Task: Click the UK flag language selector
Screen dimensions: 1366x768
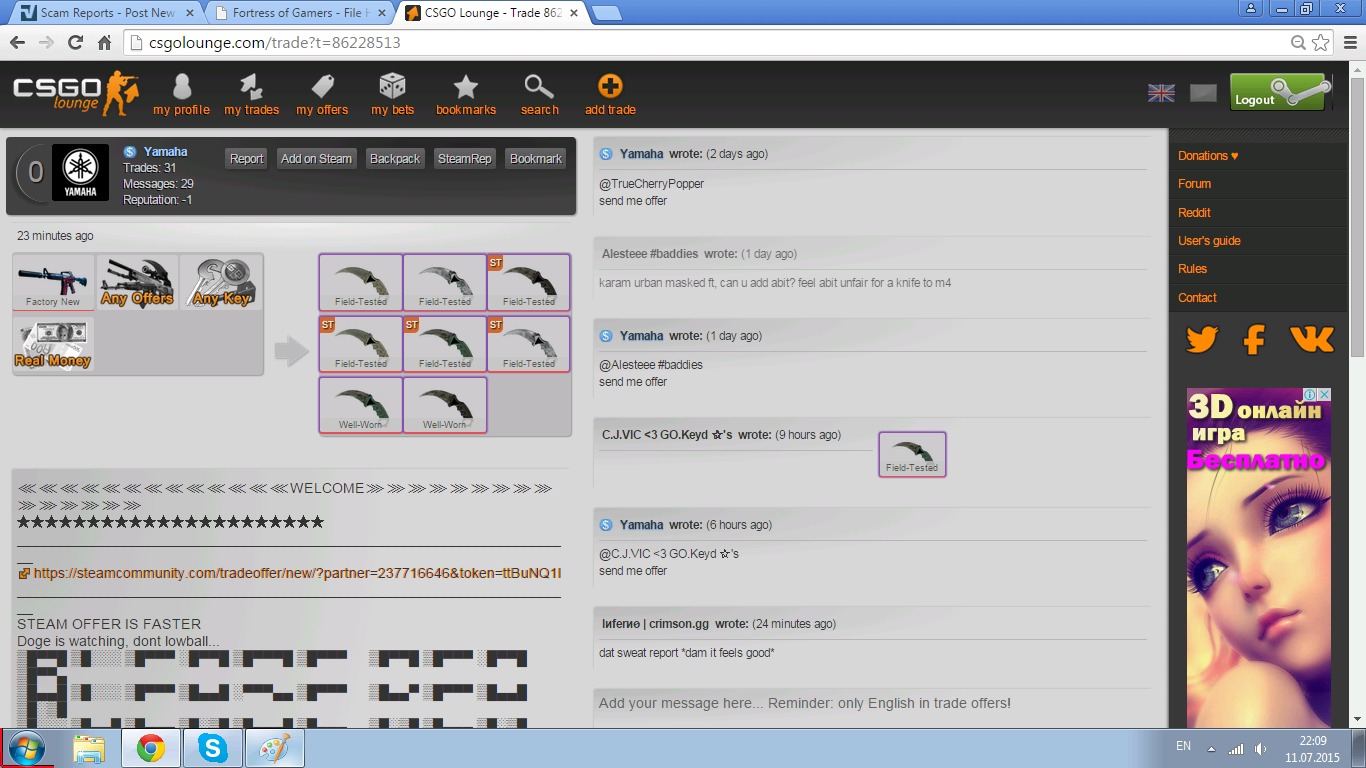Action: pyautogui.click(x=1161, y=93)
